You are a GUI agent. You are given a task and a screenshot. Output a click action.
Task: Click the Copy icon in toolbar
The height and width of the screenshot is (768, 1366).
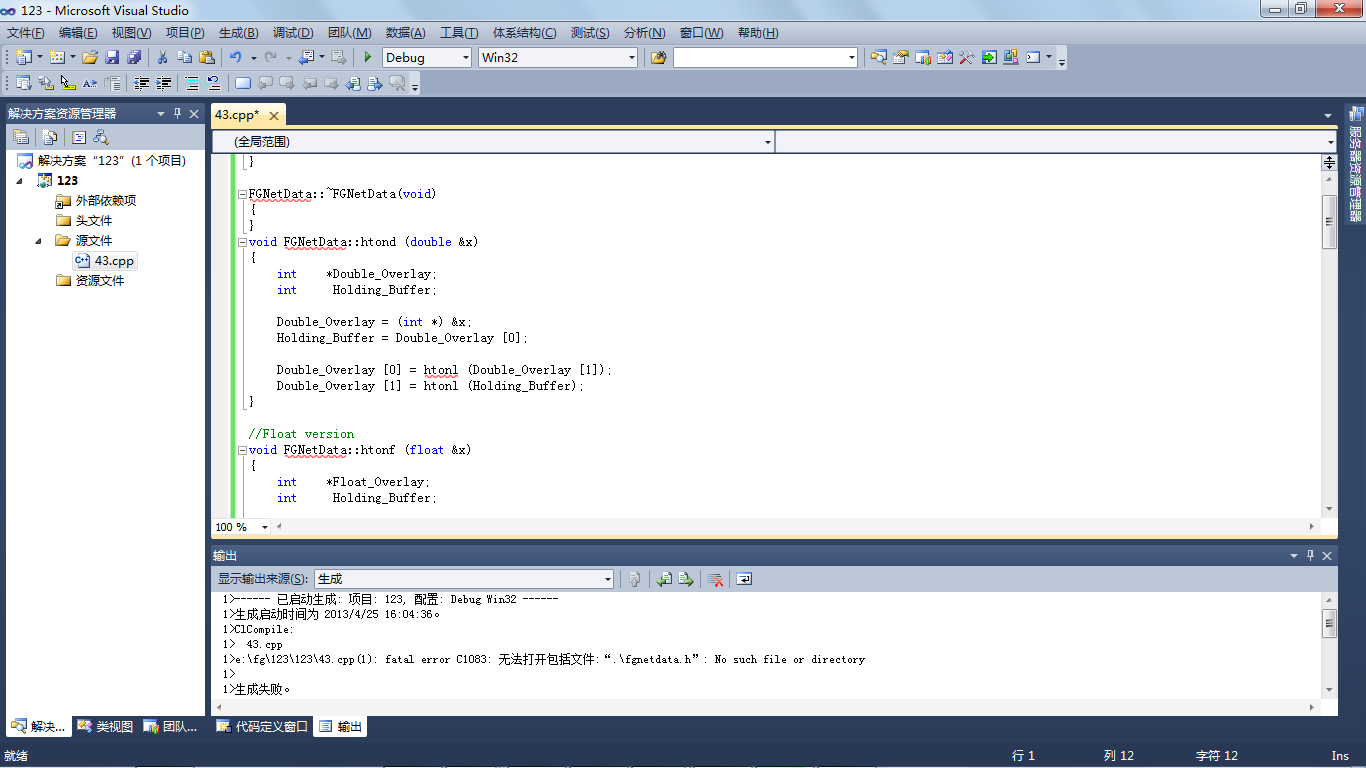(x=185, y=57)
